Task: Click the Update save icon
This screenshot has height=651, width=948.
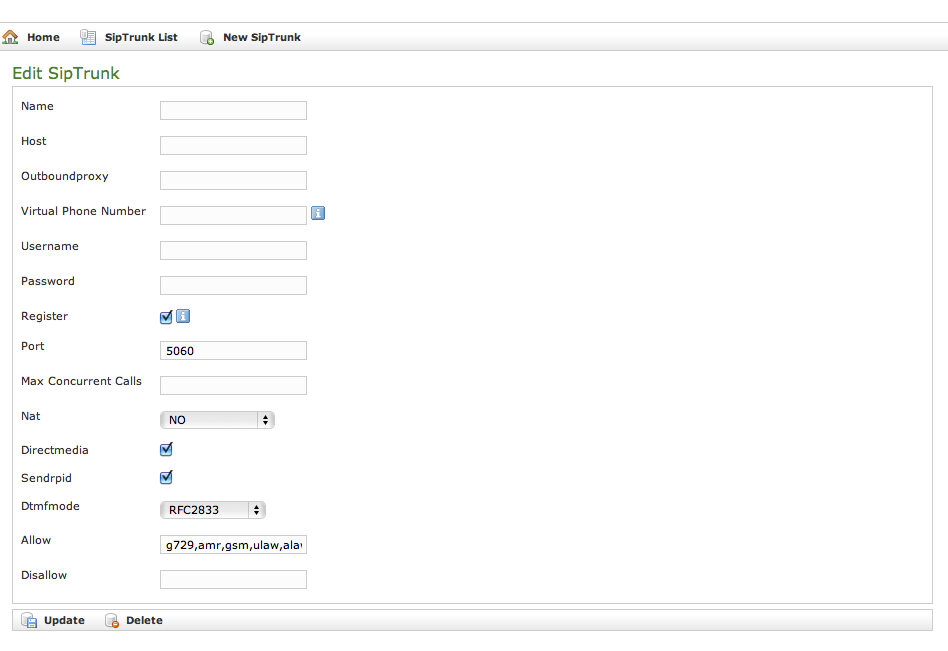Action: tap(29, 620)
